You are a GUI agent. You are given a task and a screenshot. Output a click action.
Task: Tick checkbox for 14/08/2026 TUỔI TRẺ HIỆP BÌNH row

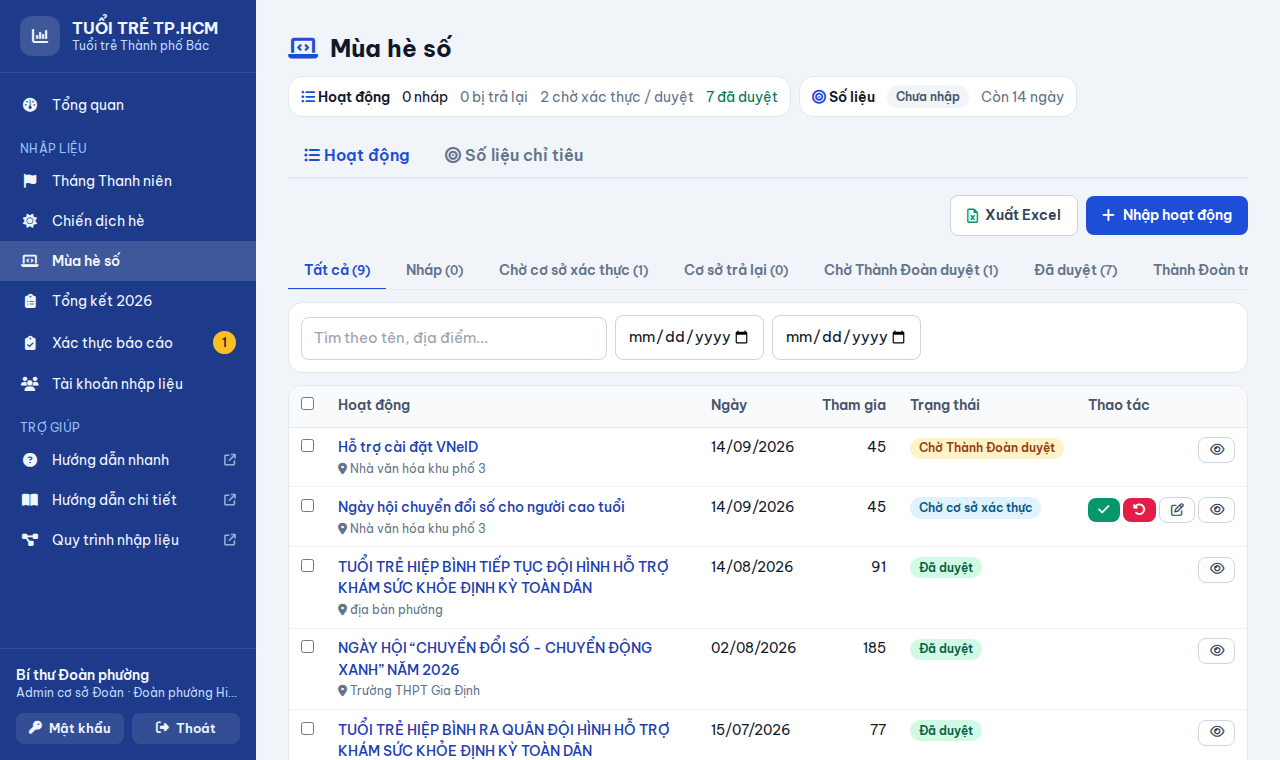308,565
